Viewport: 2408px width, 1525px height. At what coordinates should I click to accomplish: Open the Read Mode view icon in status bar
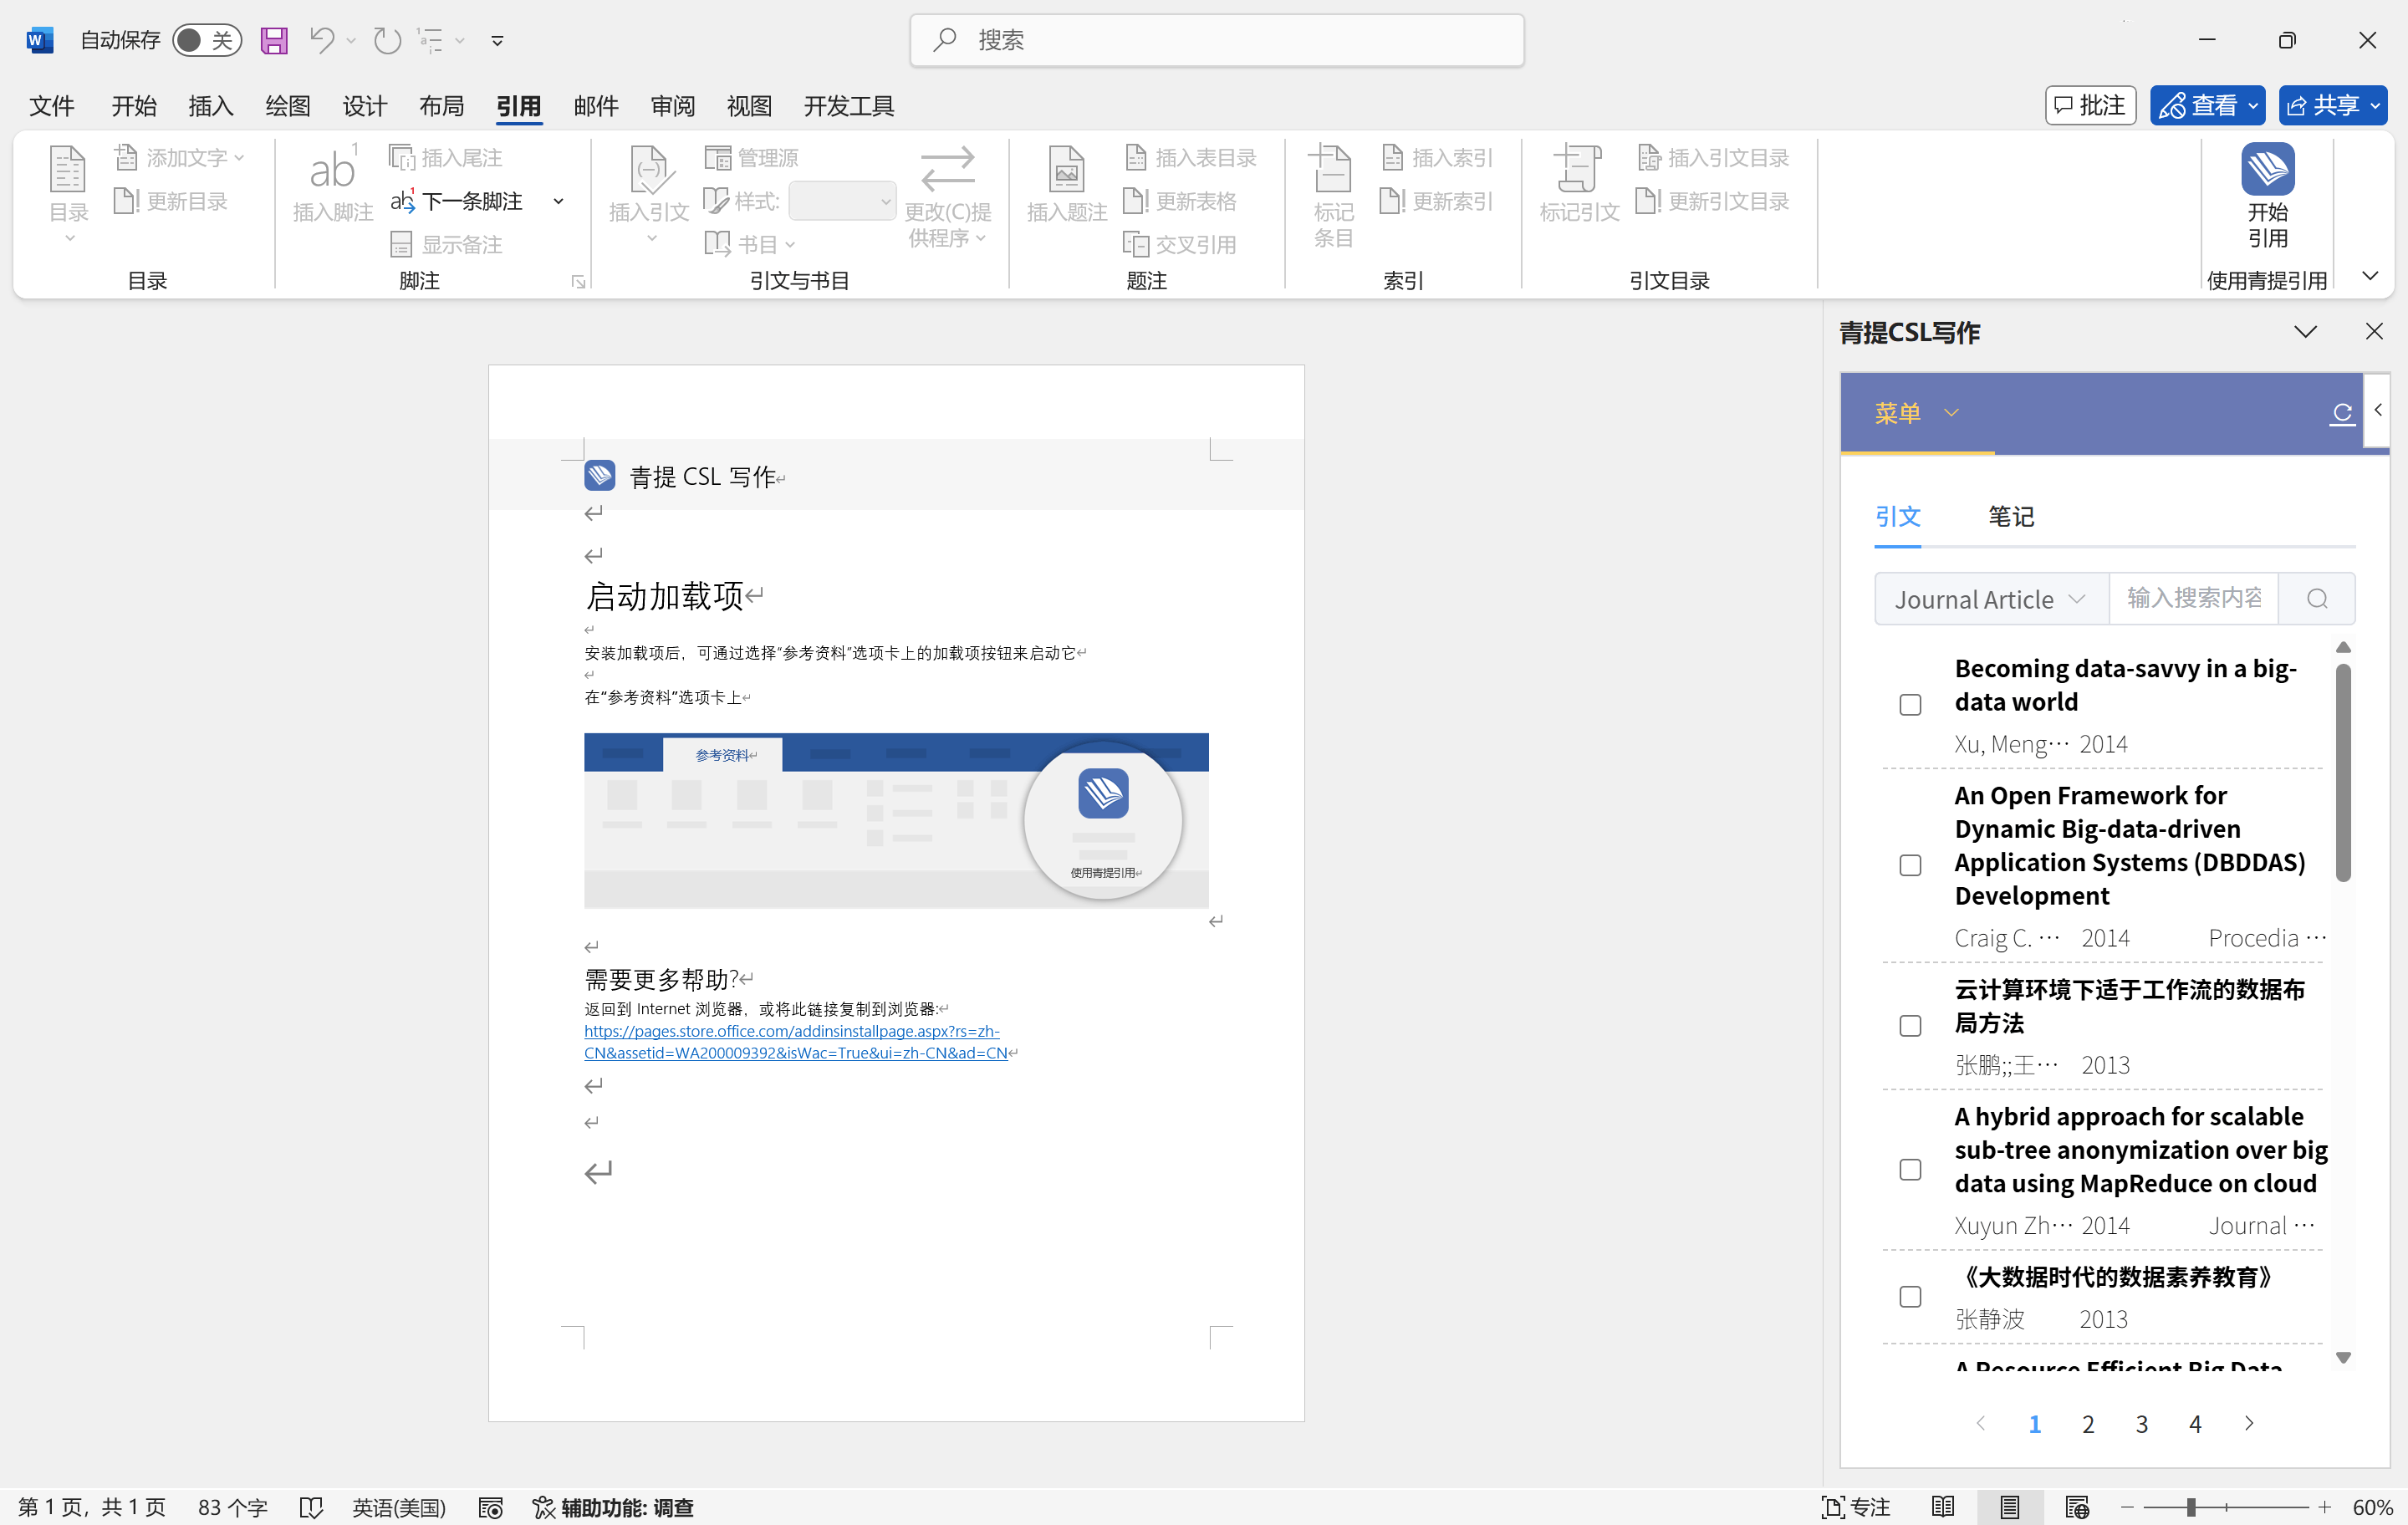coord(1943,1506)
